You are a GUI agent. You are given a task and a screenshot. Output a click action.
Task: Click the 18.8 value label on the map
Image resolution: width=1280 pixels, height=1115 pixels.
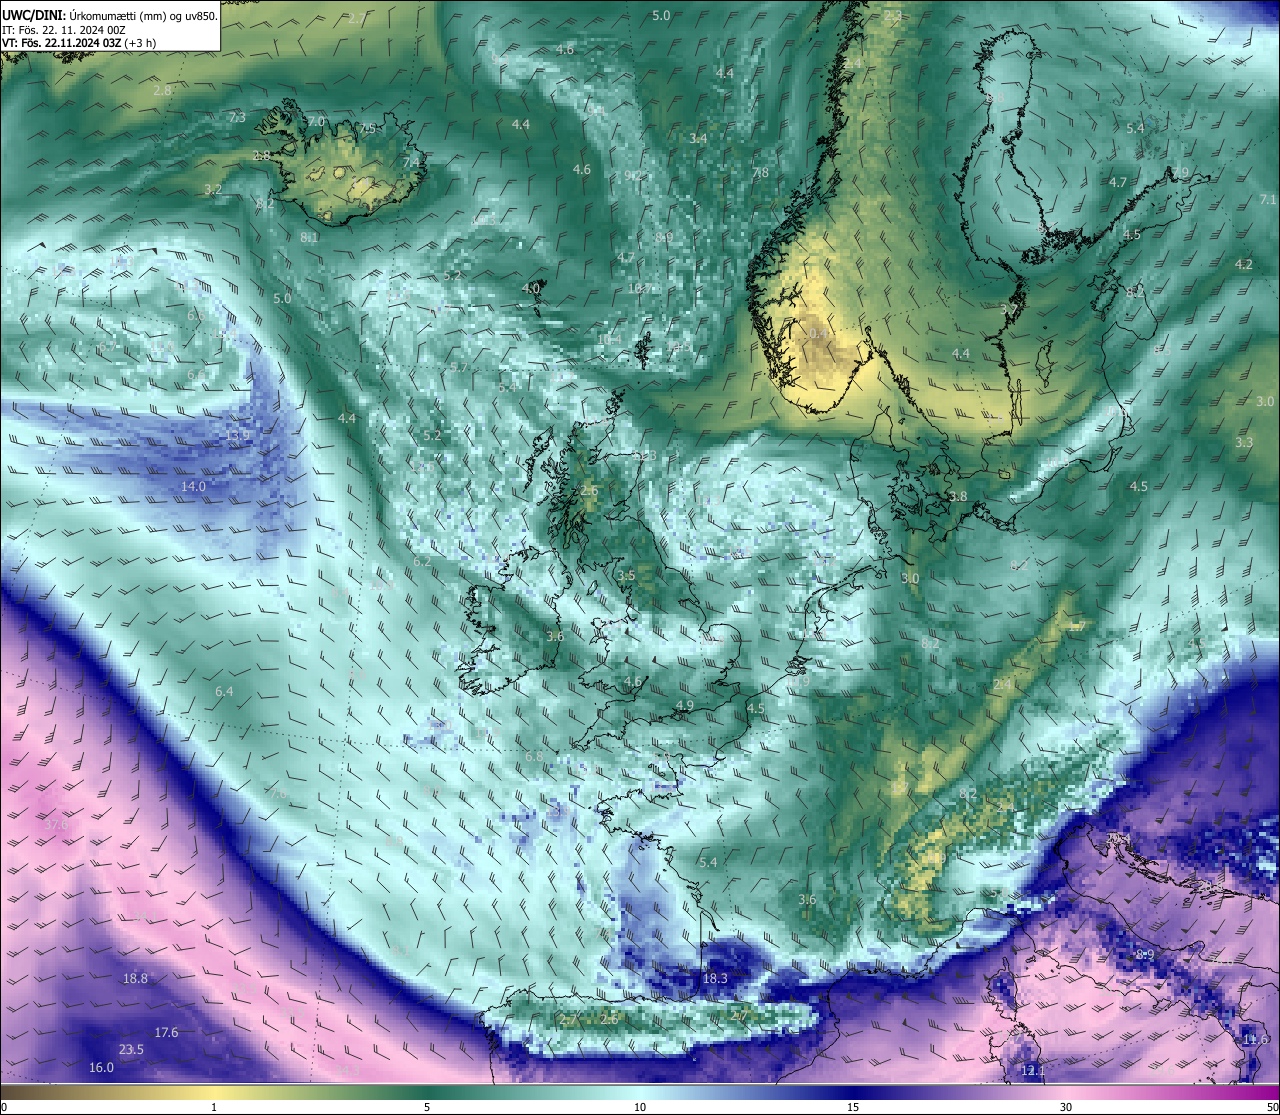click(135, 979)
